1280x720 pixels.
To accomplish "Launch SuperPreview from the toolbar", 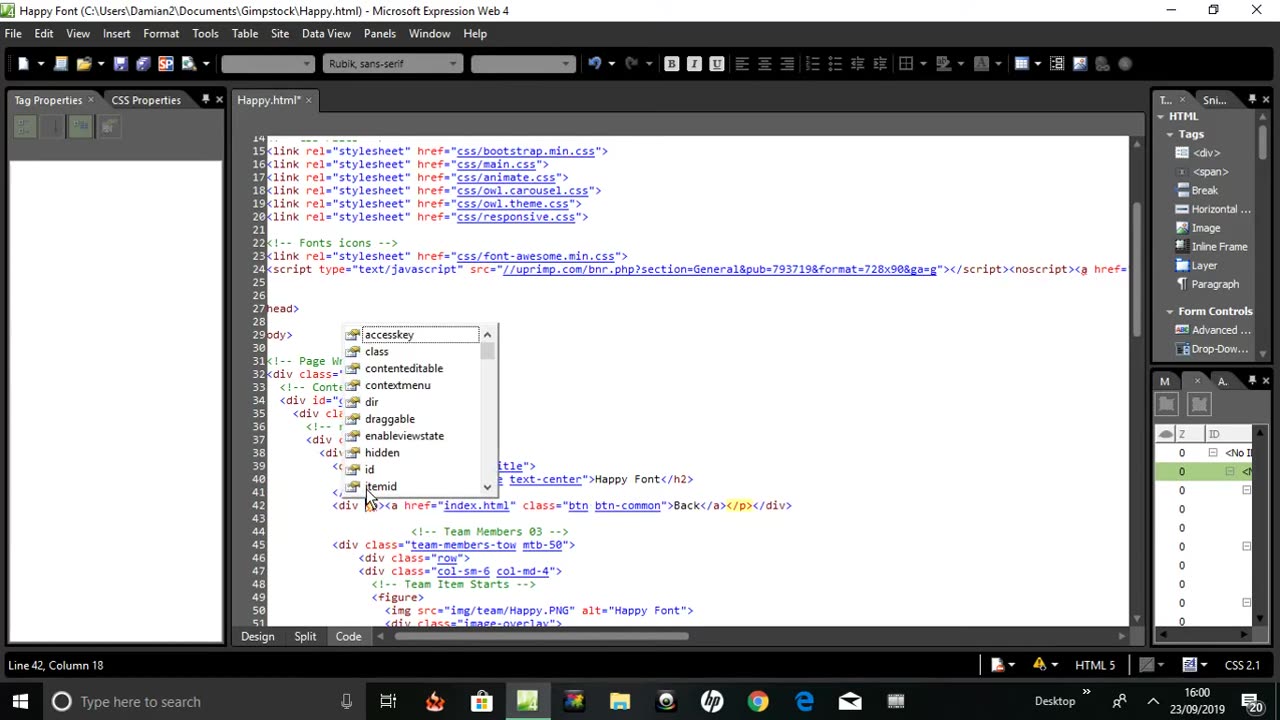I will [x=165, y=64].
